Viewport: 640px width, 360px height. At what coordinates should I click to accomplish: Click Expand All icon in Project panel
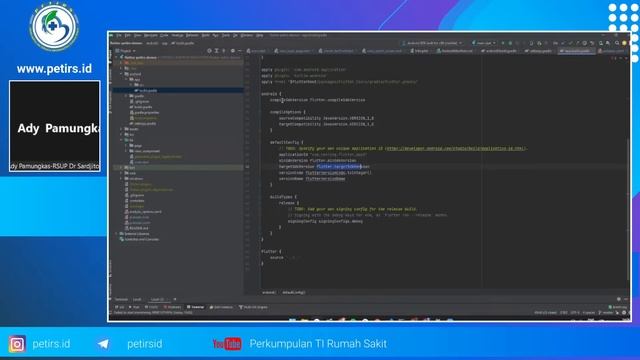pos(217,51)
